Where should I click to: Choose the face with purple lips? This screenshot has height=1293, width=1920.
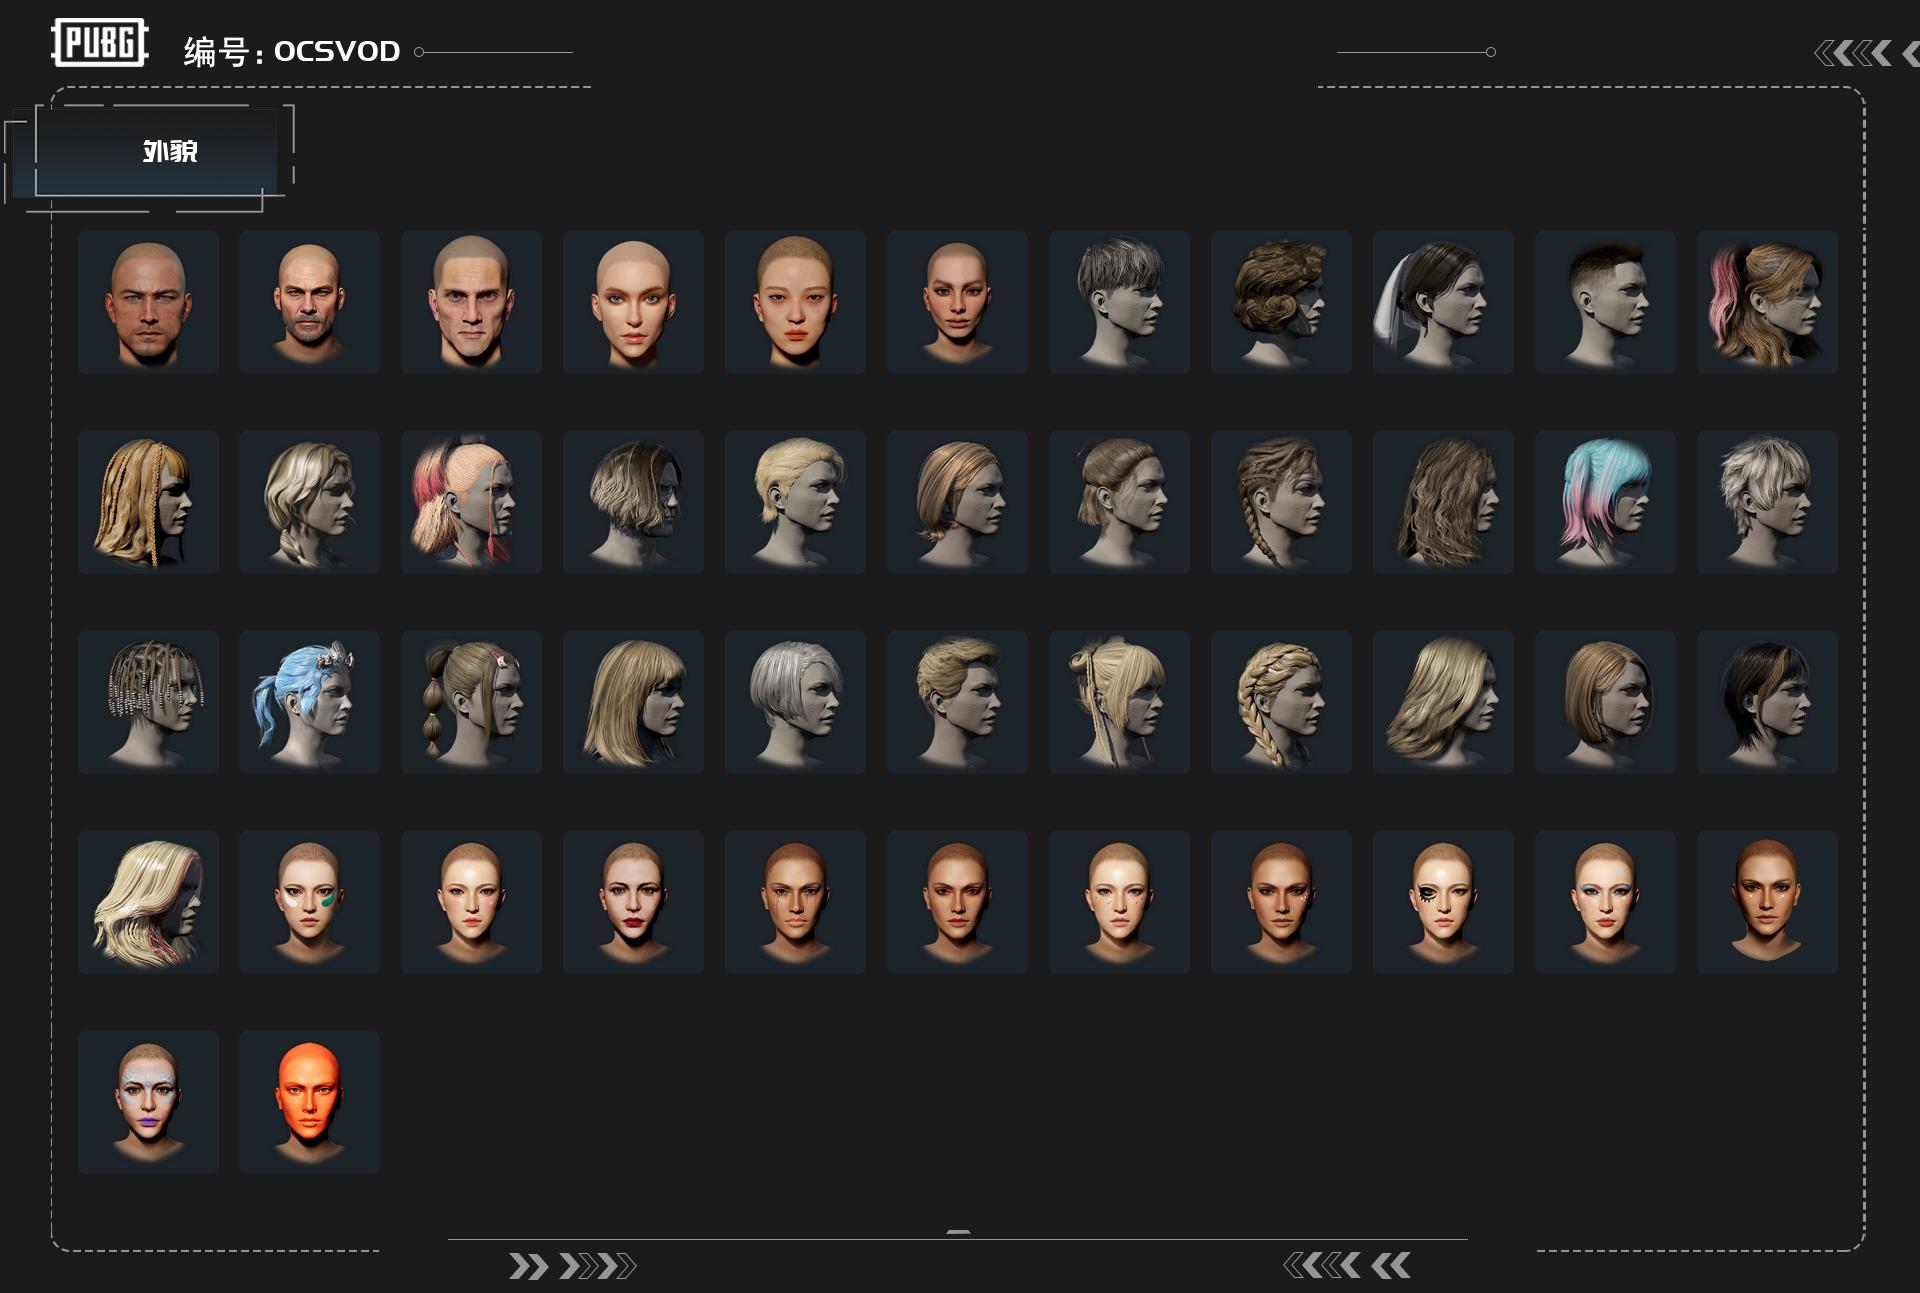tap(148, 1102)
